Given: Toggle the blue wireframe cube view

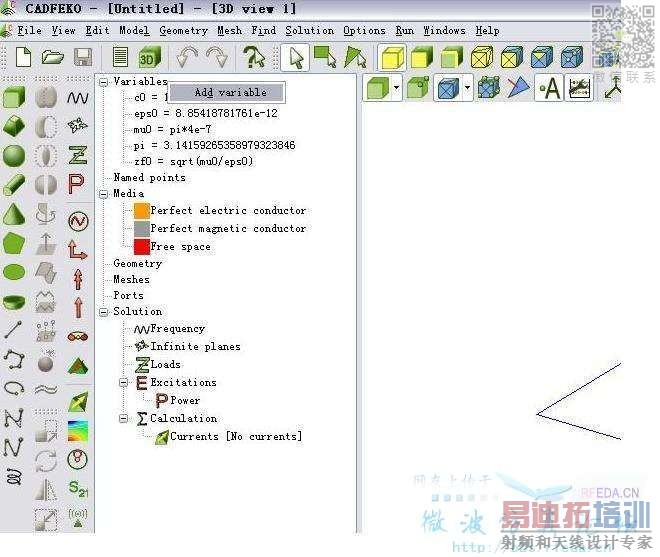Looking at the screenshot, I should click(x=572, y=57).
